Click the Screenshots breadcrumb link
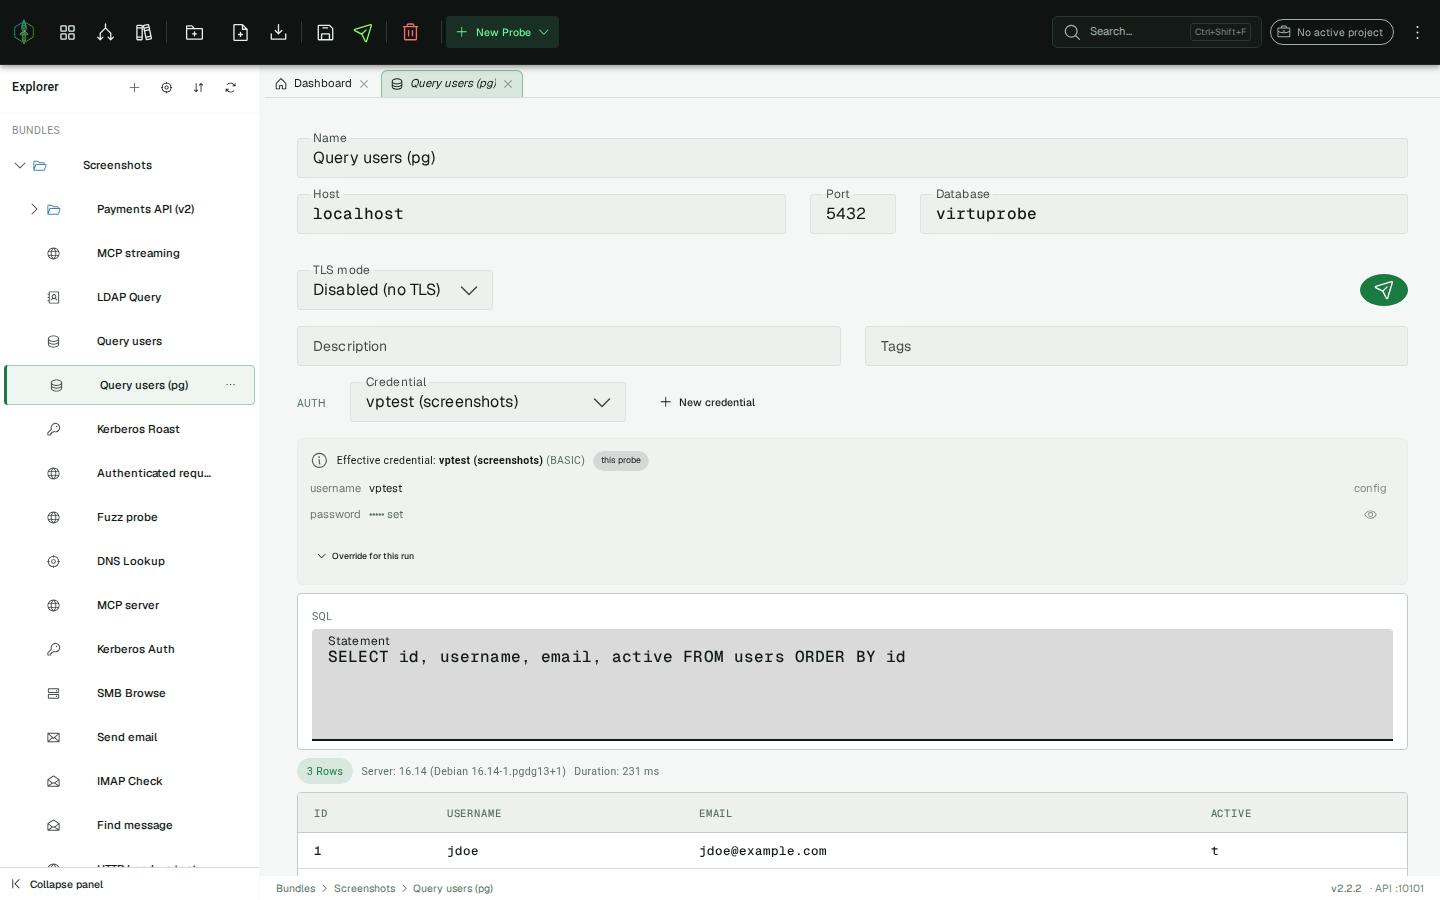The width and height of the screenshot is (1440, 900). click(364, 888)
